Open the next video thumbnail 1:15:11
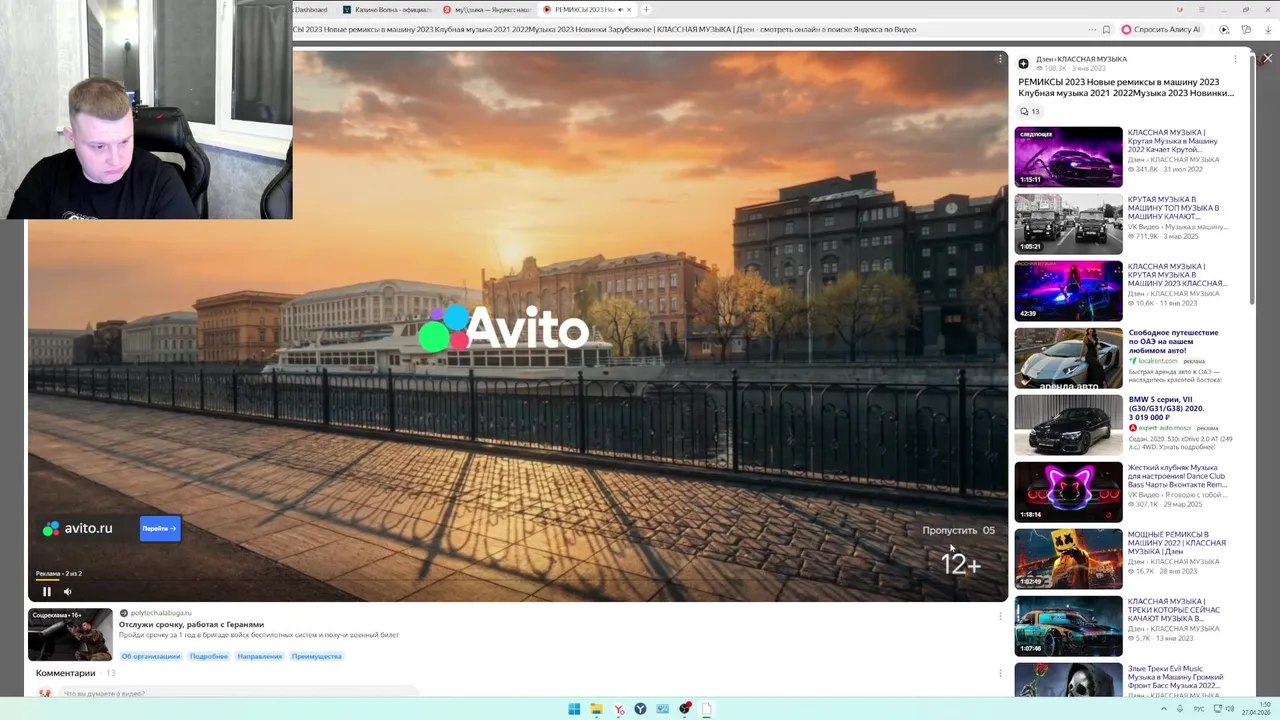The image size is (1280, 720). [x=1068, y=156]
